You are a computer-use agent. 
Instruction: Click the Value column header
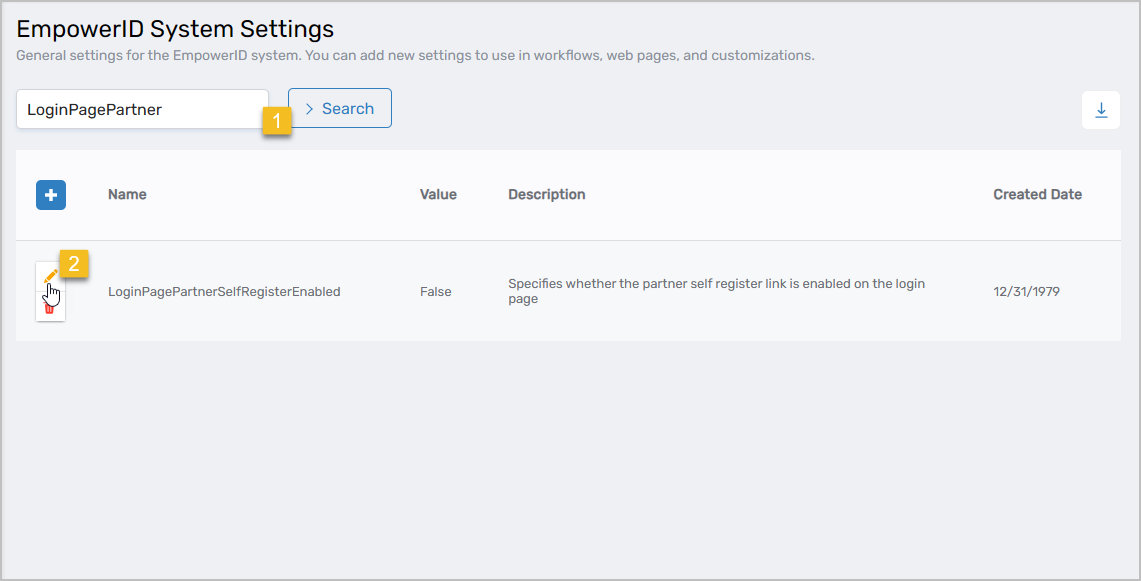[x=438, y=194]
